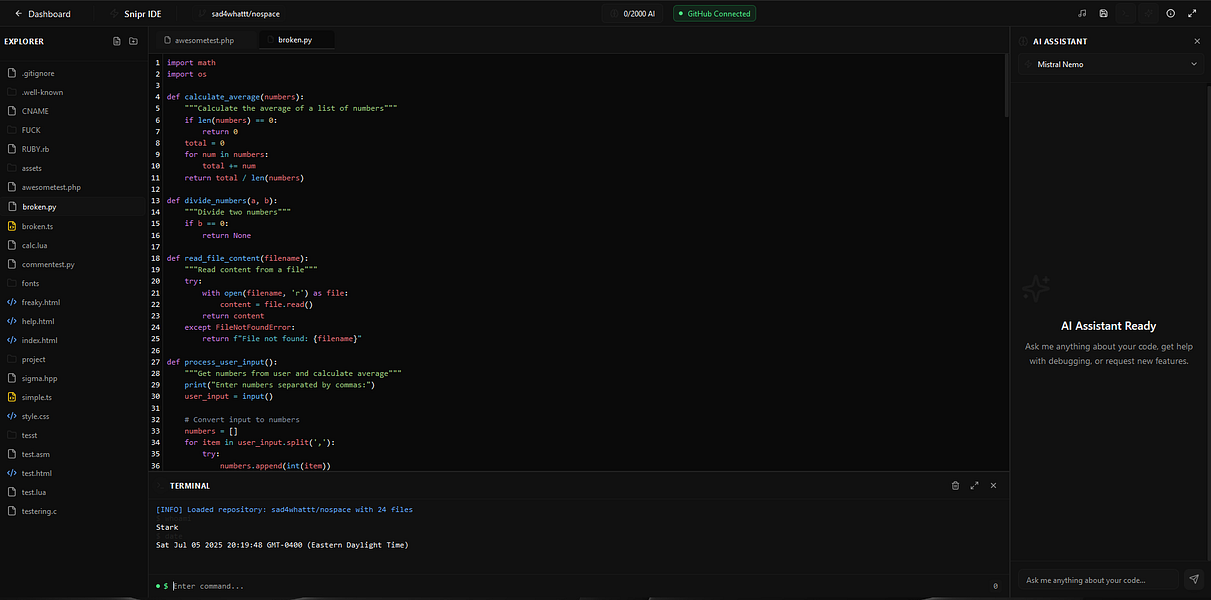Image resolution: width=1211 pixels, height=600 pixels.
Task: Create a new file in Explorer
Action: tap(117, 41)
